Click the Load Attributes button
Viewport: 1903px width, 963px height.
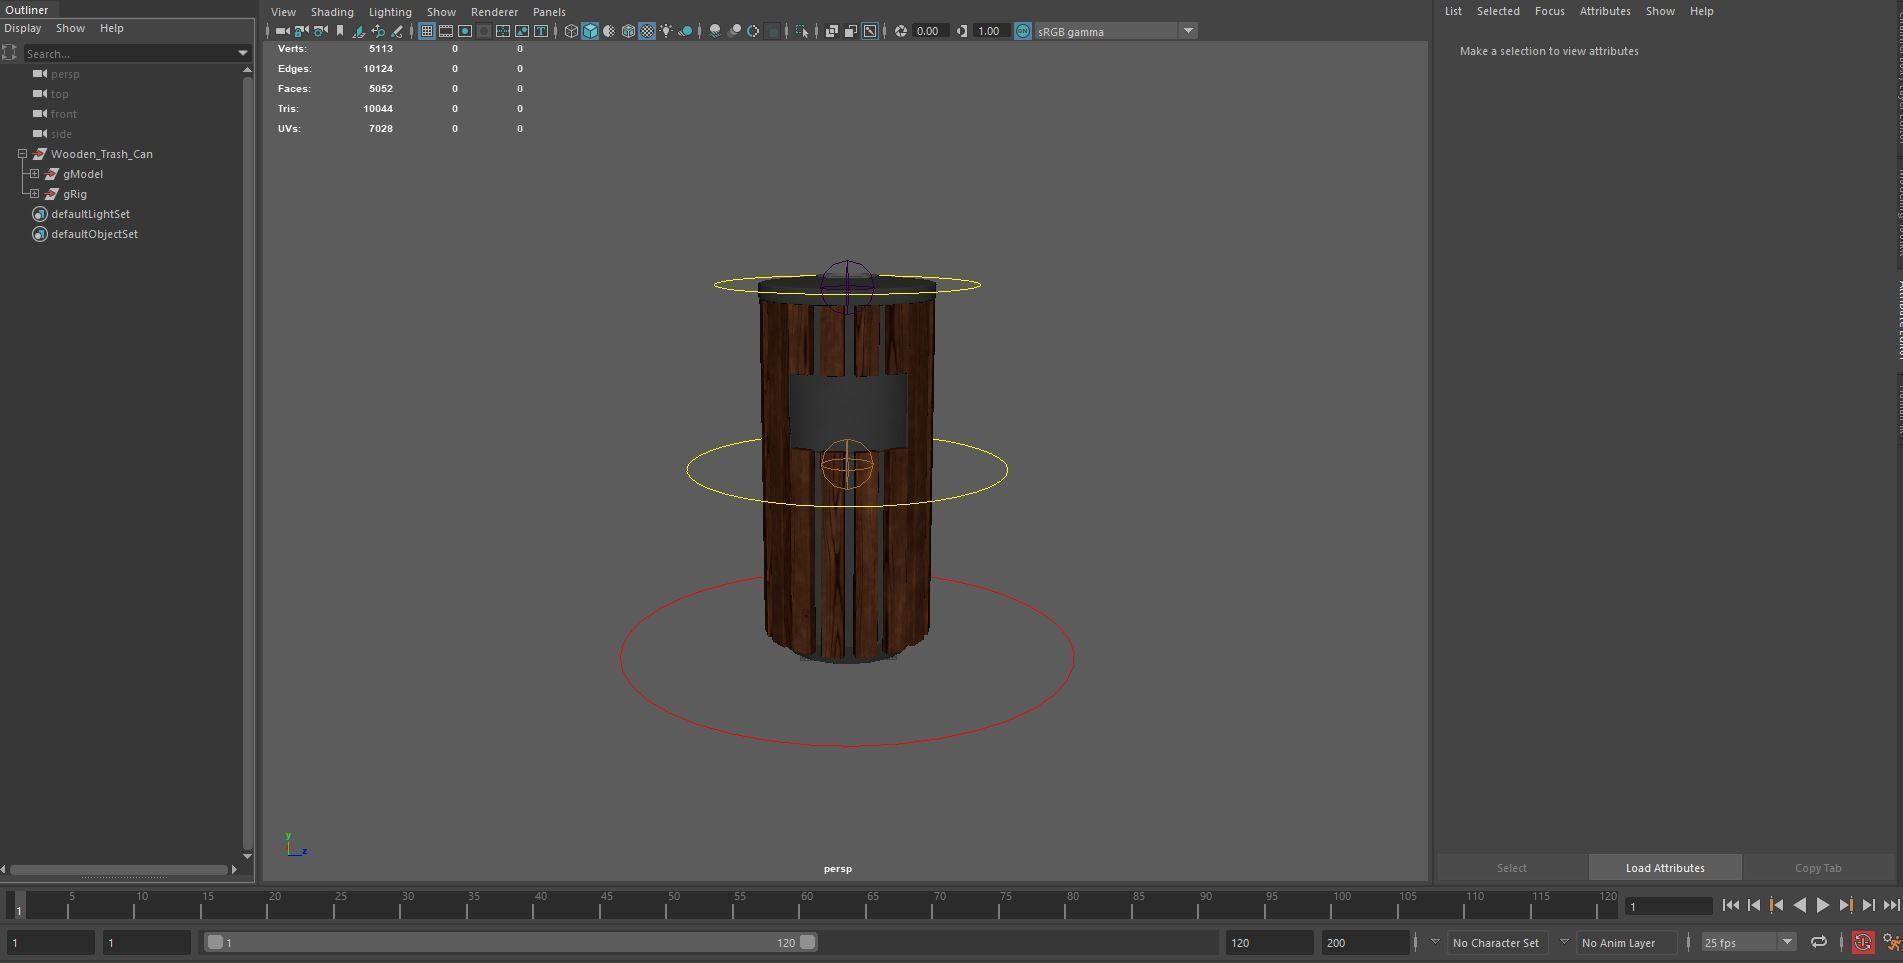pos(1665,868)
